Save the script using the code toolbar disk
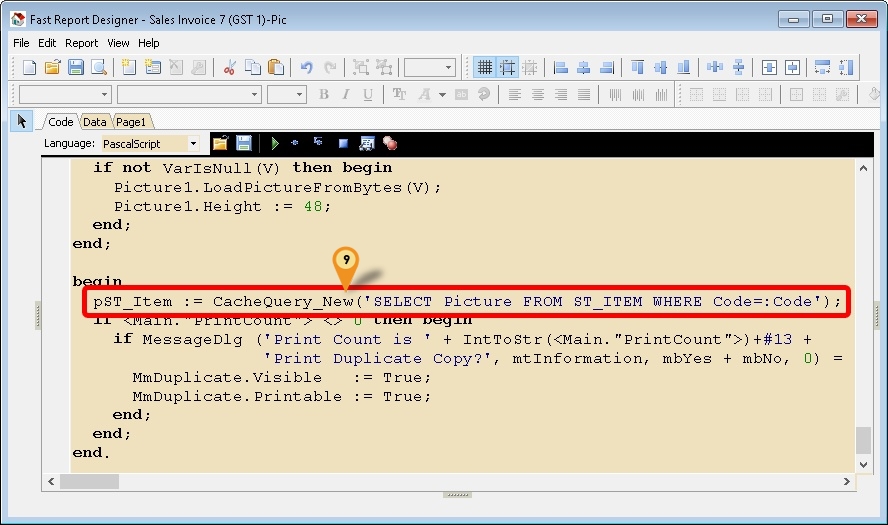This screenshot has height=525, width=888. click(x=243, y=144)
